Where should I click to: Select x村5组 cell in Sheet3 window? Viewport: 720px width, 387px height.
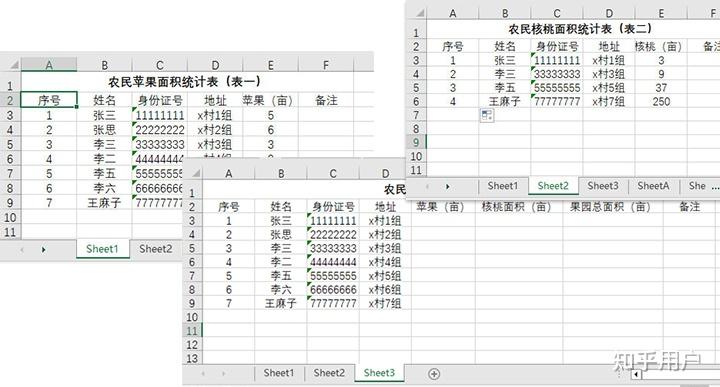tap(385, 276)
